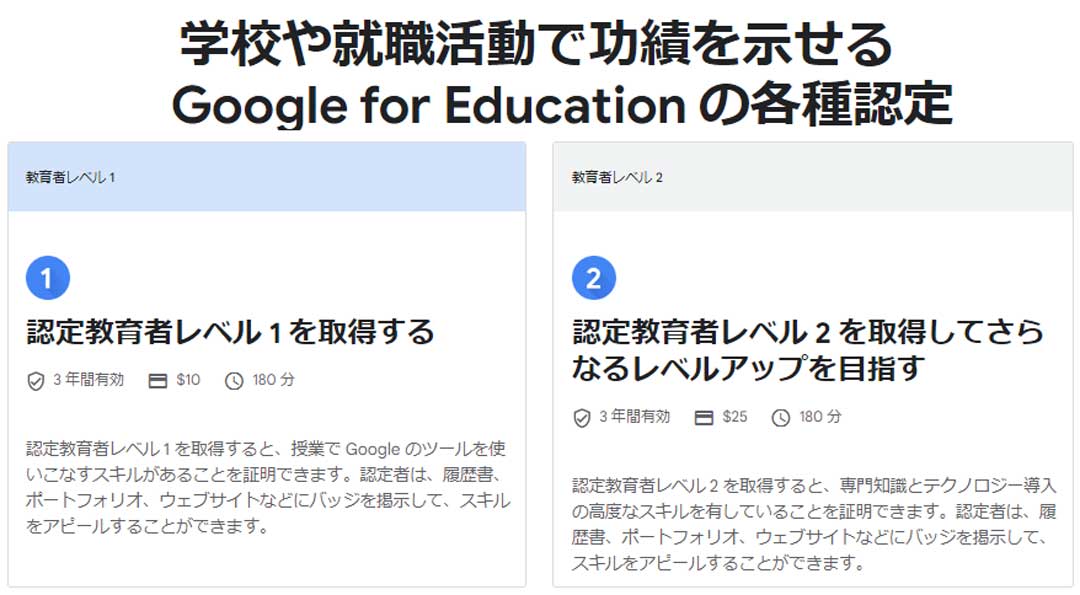
Task: Click shield icon in the Level 2 card
Action: pos(582,417)
